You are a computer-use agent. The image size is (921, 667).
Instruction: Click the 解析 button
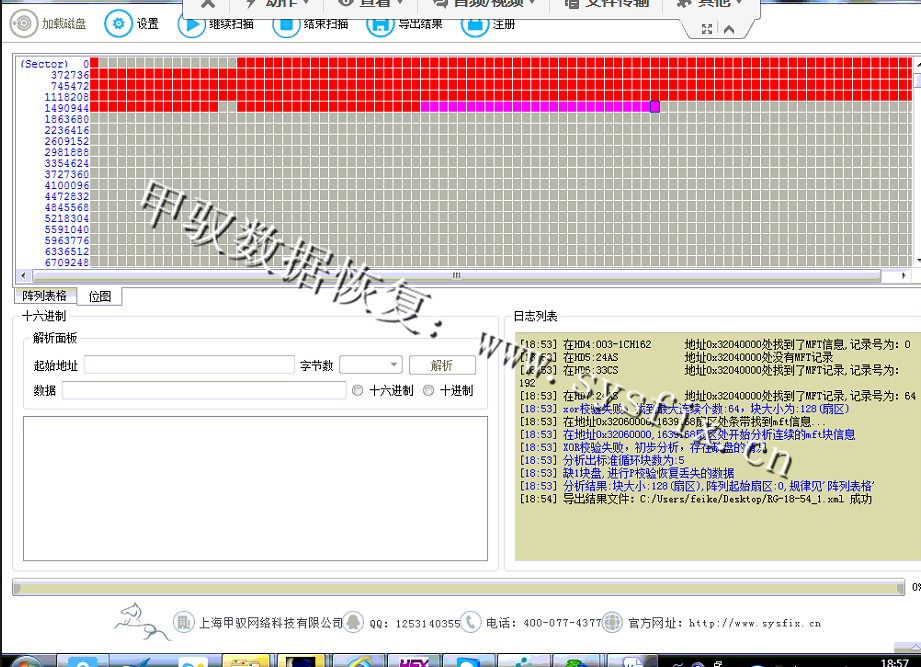(442, 365)
